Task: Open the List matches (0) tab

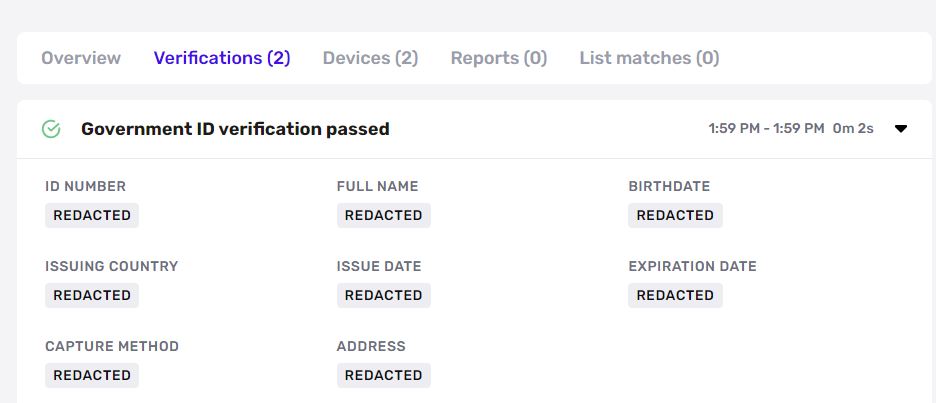Action: tap(649, 58)
